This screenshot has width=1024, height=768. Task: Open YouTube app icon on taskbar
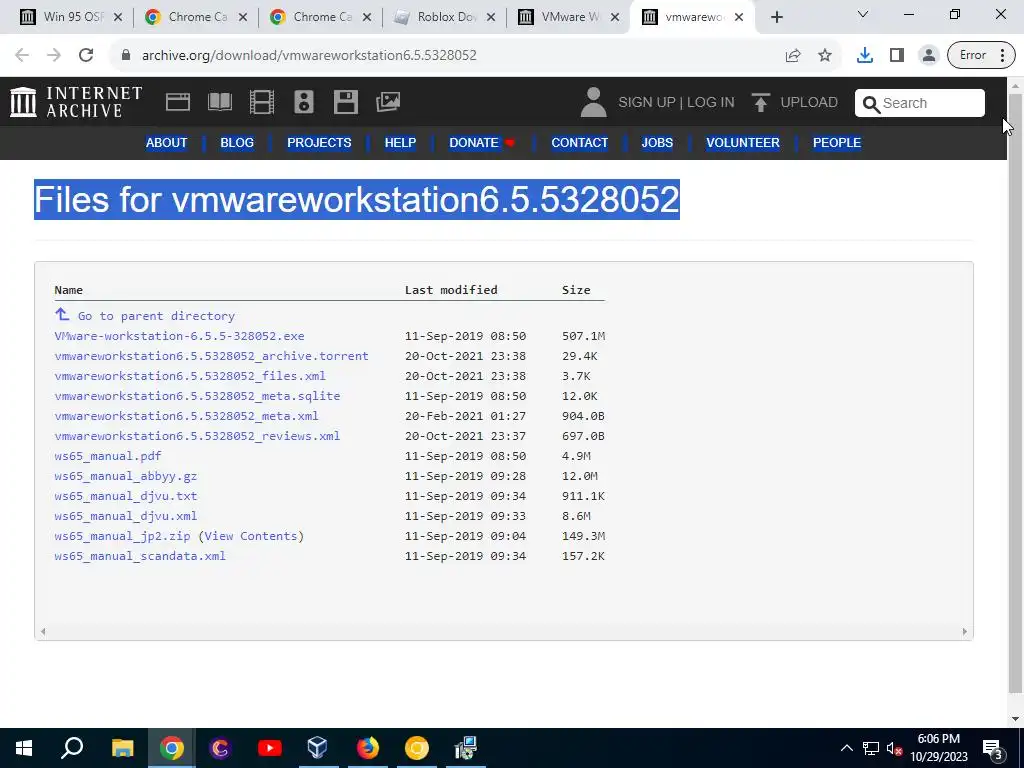[x=269, y=748]
